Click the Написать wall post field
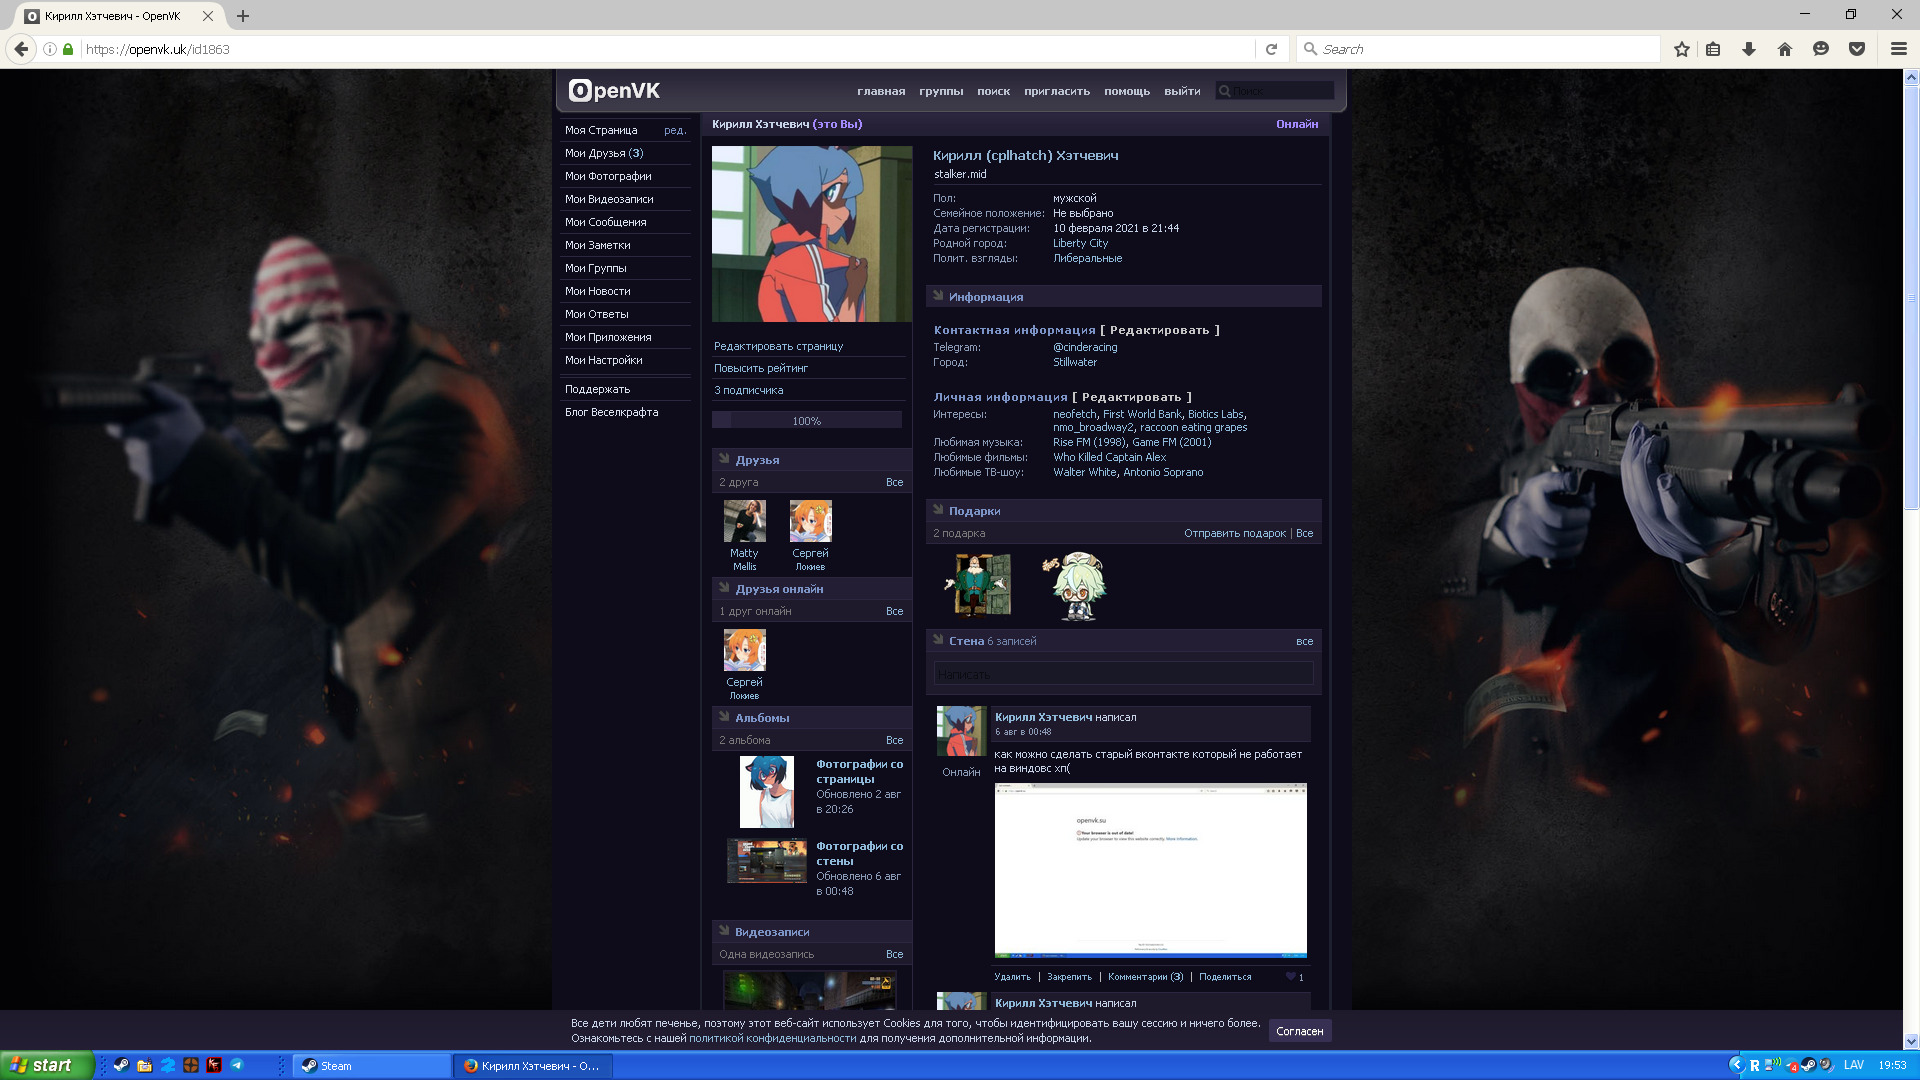 pos(1123,675)
